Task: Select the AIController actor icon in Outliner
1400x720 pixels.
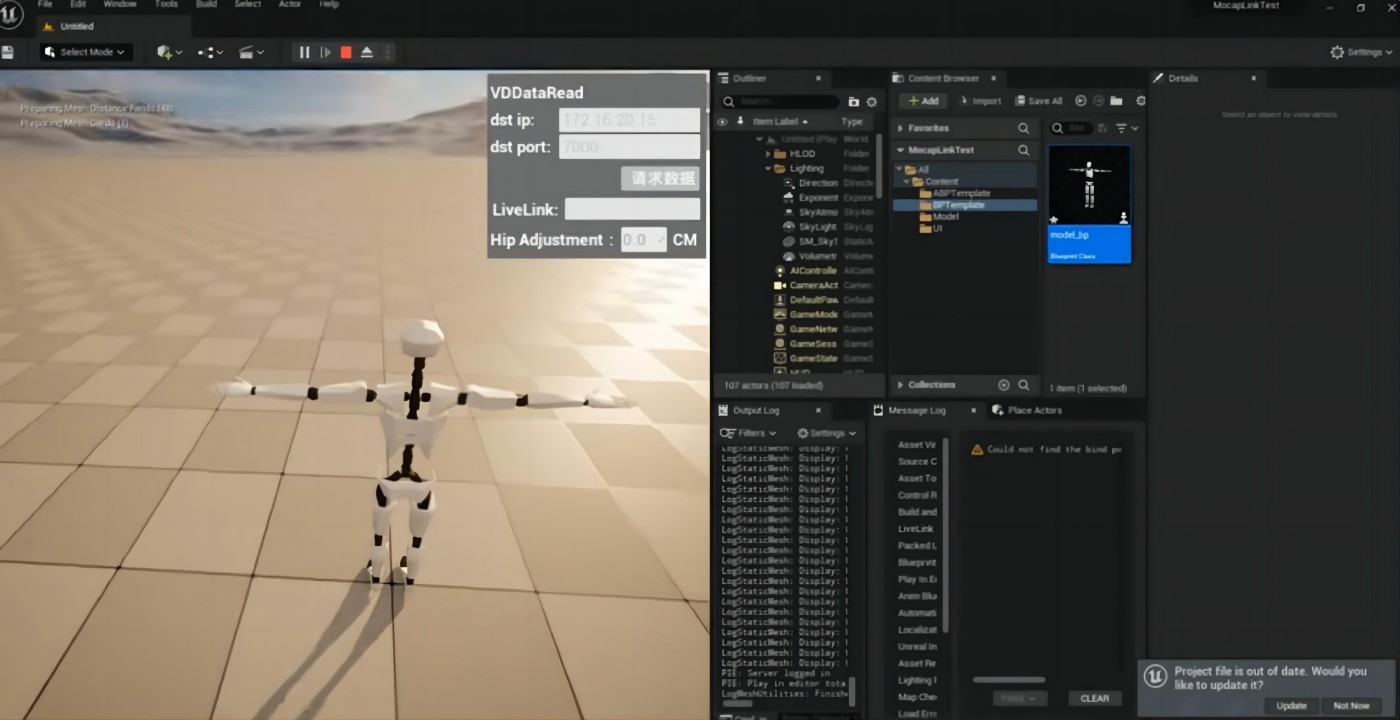Action: coord(781,270)
